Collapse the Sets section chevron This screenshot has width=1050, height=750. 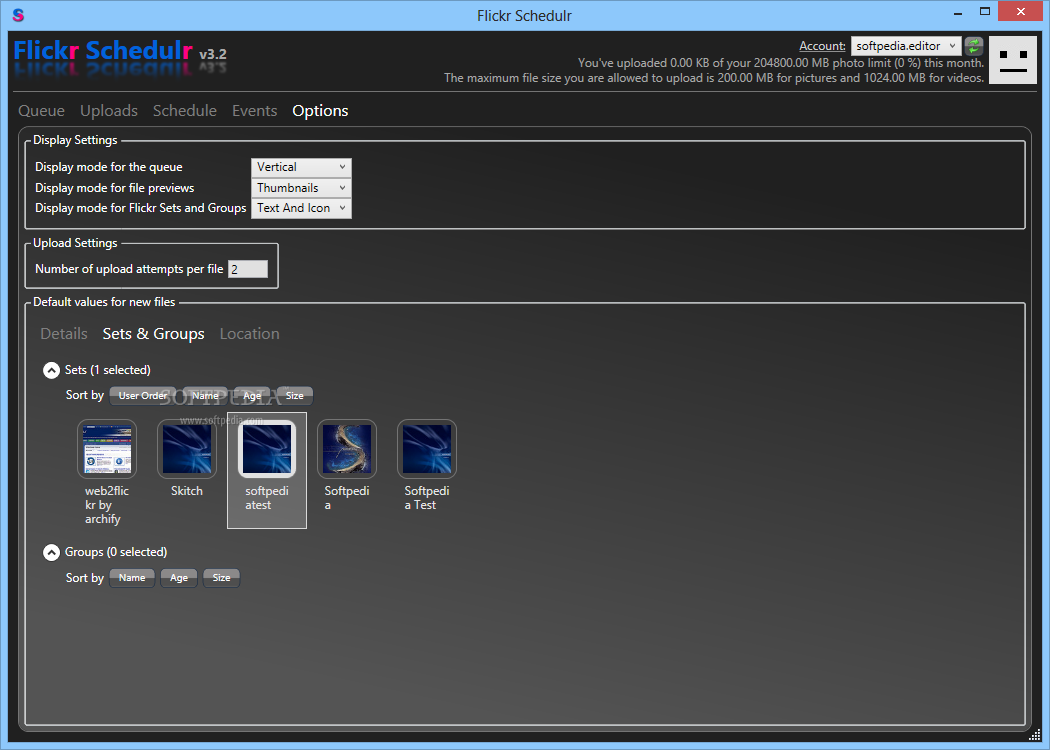click(x=52, y=370)
